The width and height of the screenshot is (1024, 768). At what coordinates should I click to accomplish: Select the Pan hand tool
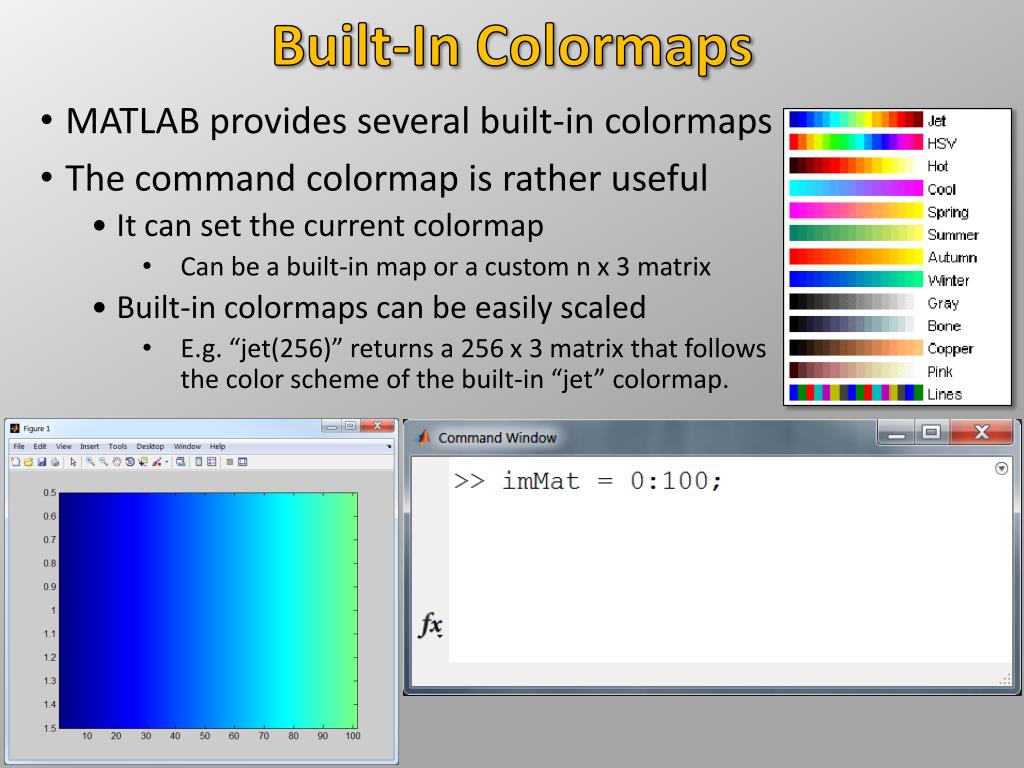[117, 462]
